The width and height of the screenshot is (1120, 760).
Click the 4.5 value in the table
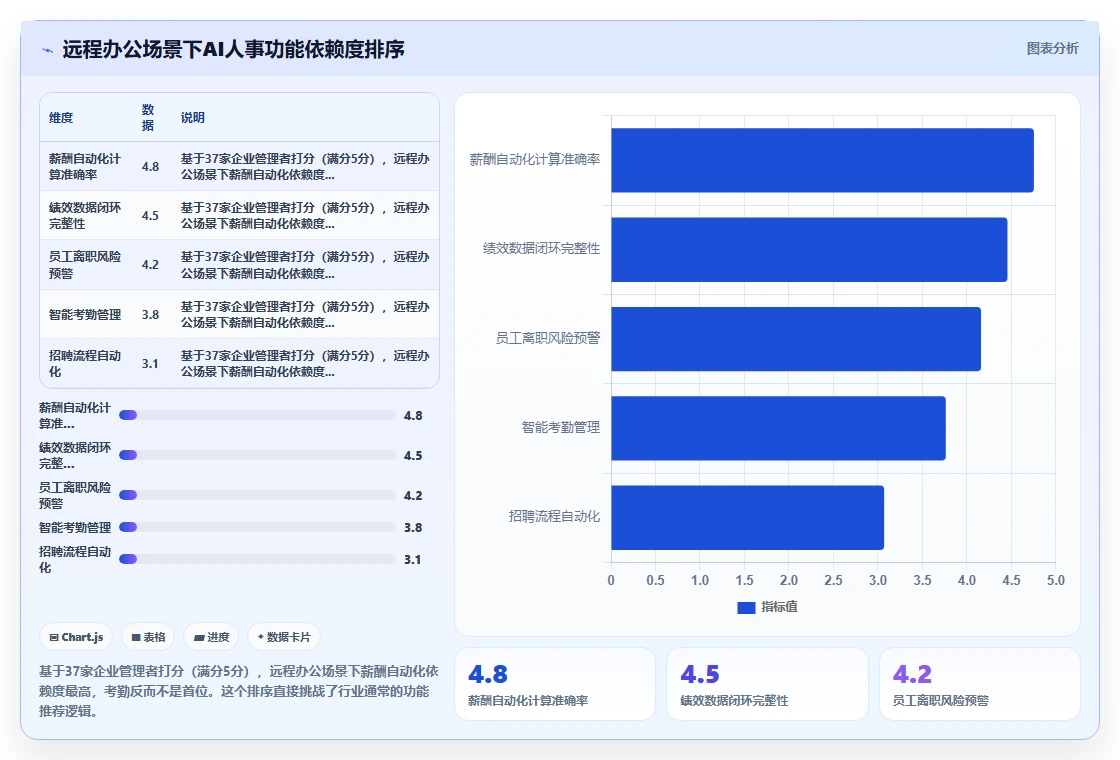tap(150, 215)
